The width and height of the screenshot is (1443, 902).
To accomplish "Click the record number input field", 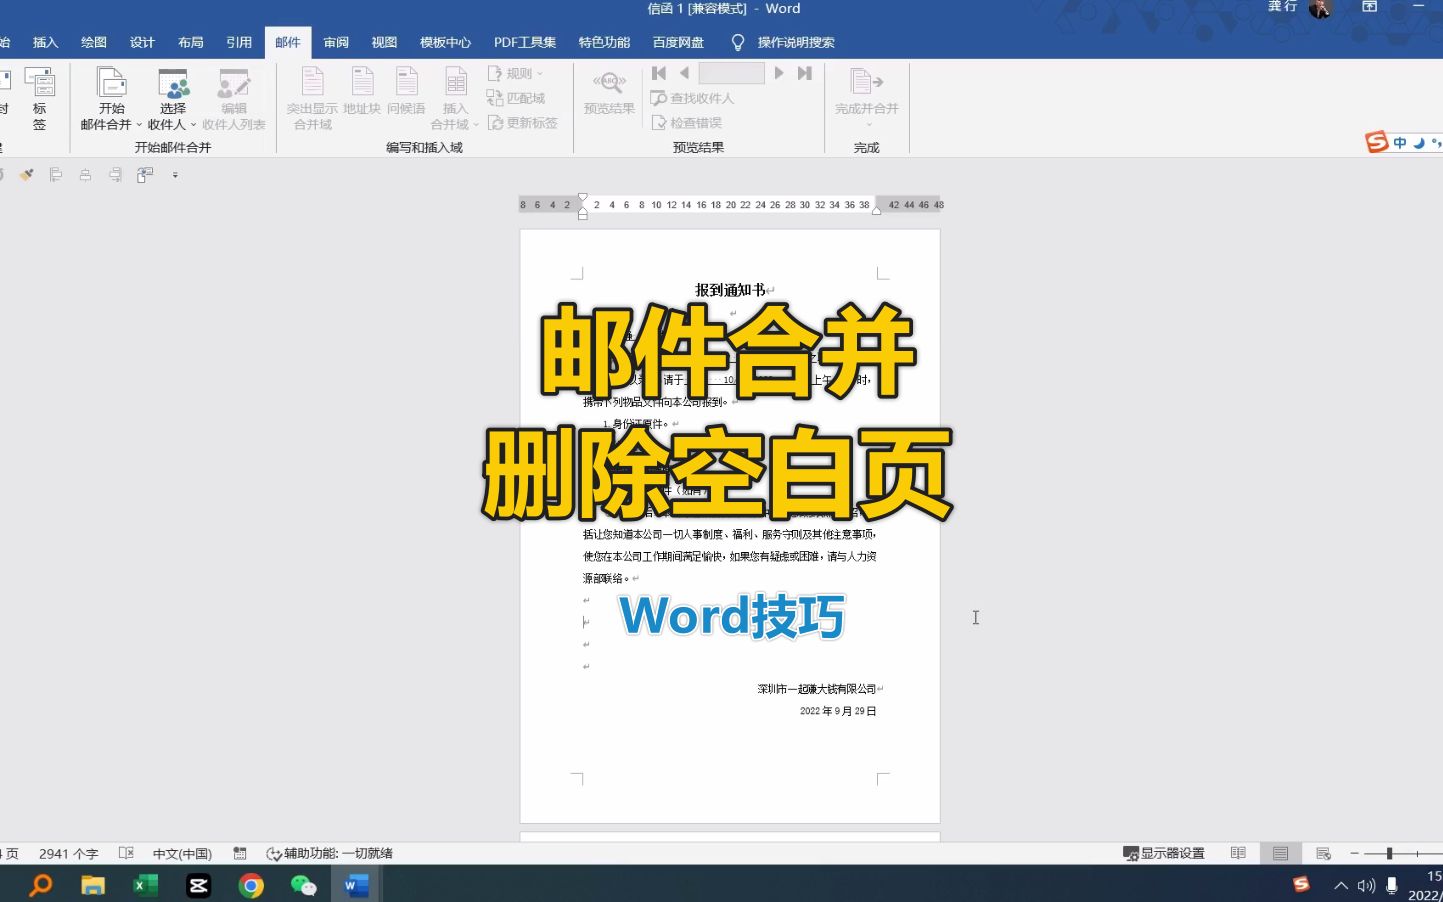I will click(731, 73).
